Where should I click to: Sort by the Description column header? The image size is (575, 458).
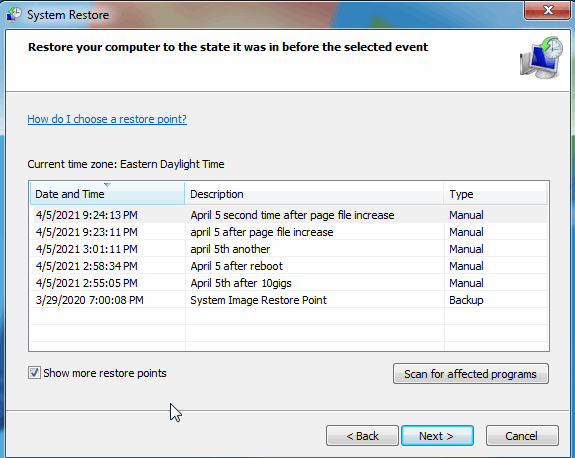[314, 194]
